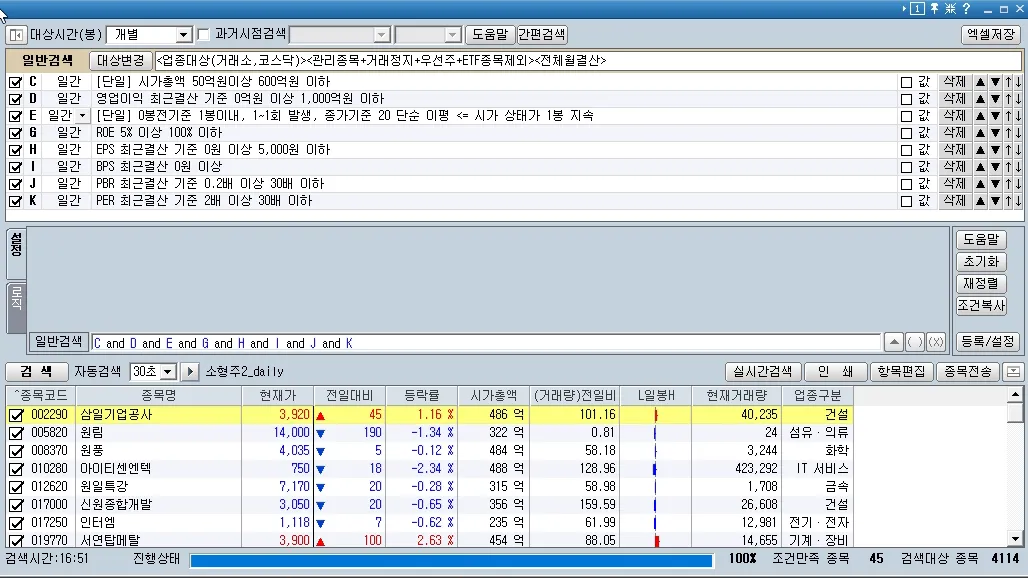Viewport: 1028px width, 578px height.
Task: Expand the 일간 period dropdown for condition E
Action: click(82, 116)
